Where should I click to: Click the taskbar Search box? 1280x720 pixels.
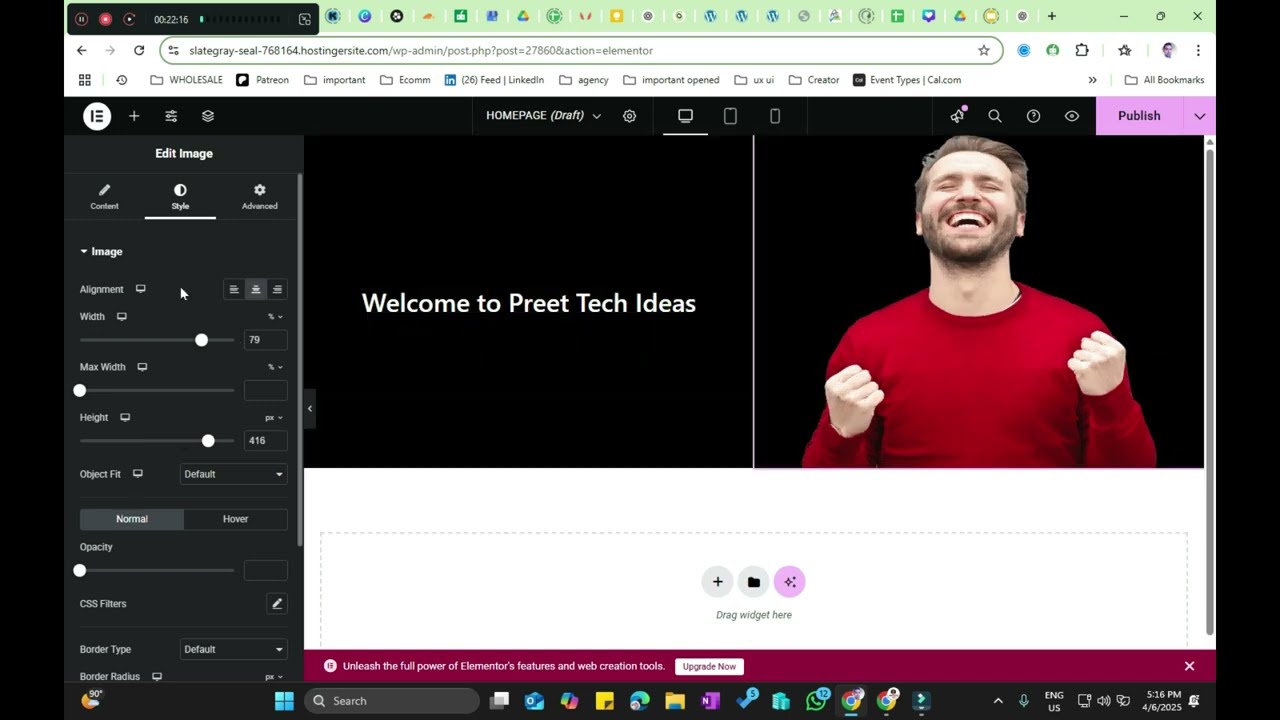[392, 701]
